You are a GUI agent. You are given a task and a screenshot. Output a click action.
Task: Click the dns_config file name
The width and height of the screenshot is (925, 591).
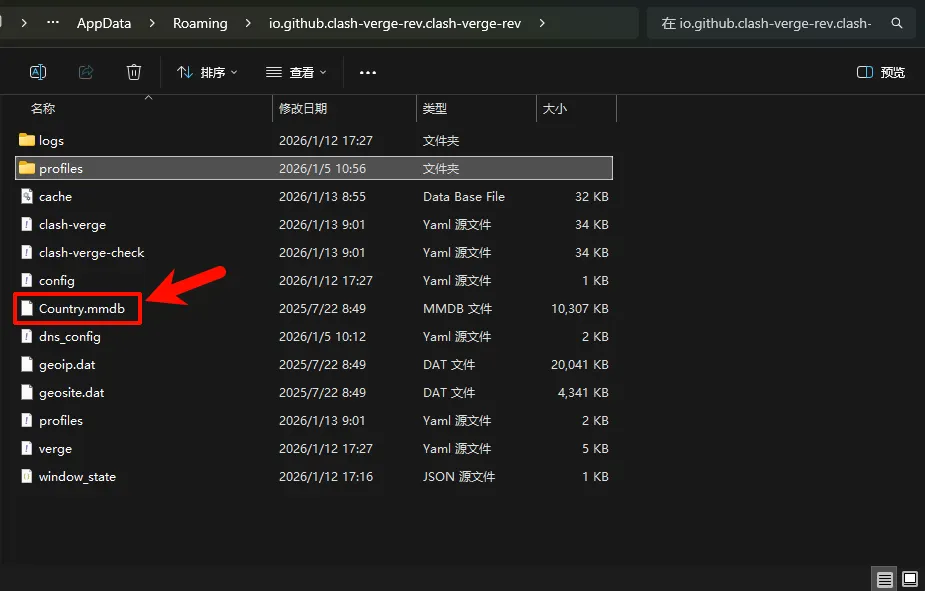pyautogui.click(x=70, y=337)
